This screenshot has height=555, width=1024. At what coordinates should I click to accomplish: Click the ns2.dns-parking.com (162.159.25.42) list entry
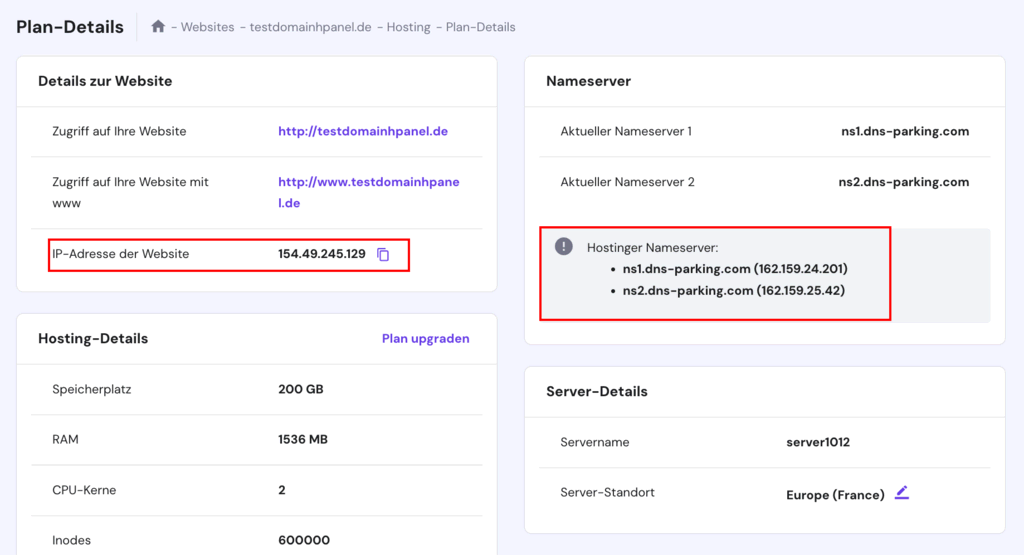pos(731,291)
